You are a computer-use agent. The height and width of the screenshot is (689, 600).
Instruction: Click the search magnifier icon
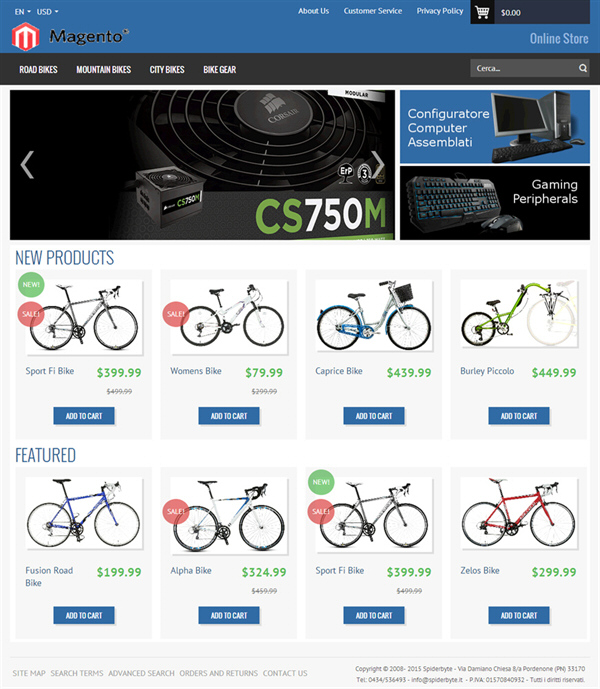tap(583, 68)
